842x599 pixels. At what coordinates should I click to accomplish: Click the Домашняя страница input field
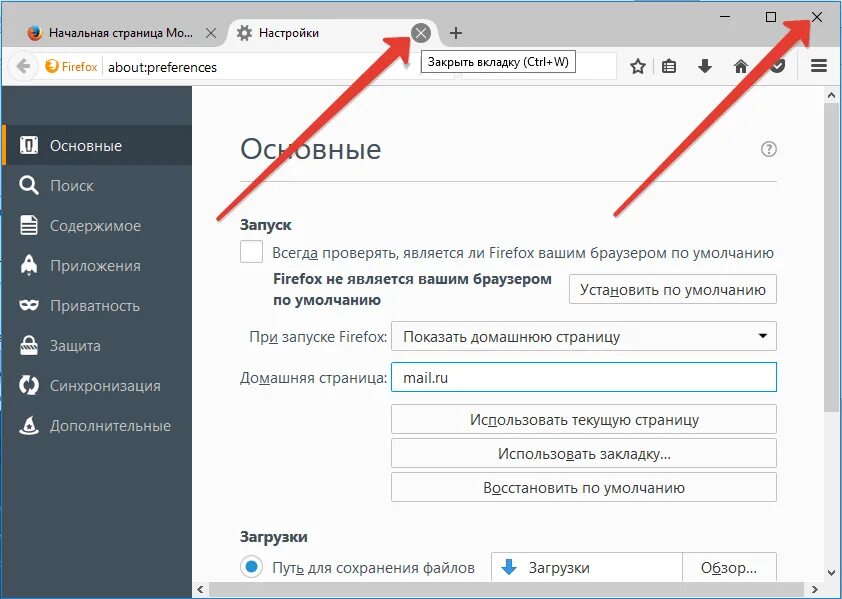tap(584, 377)
